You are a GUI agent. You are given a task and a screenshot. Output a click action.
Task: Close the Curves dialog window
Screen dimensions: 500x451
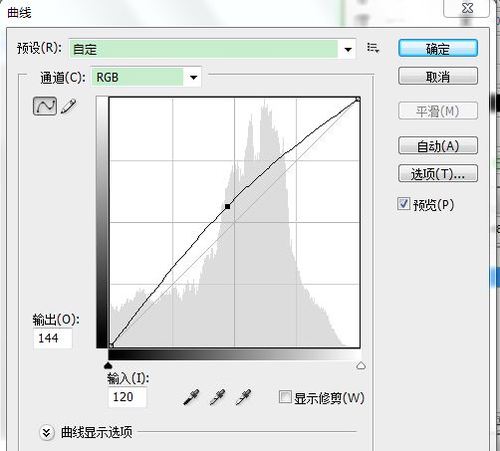(x=467, y=8)
